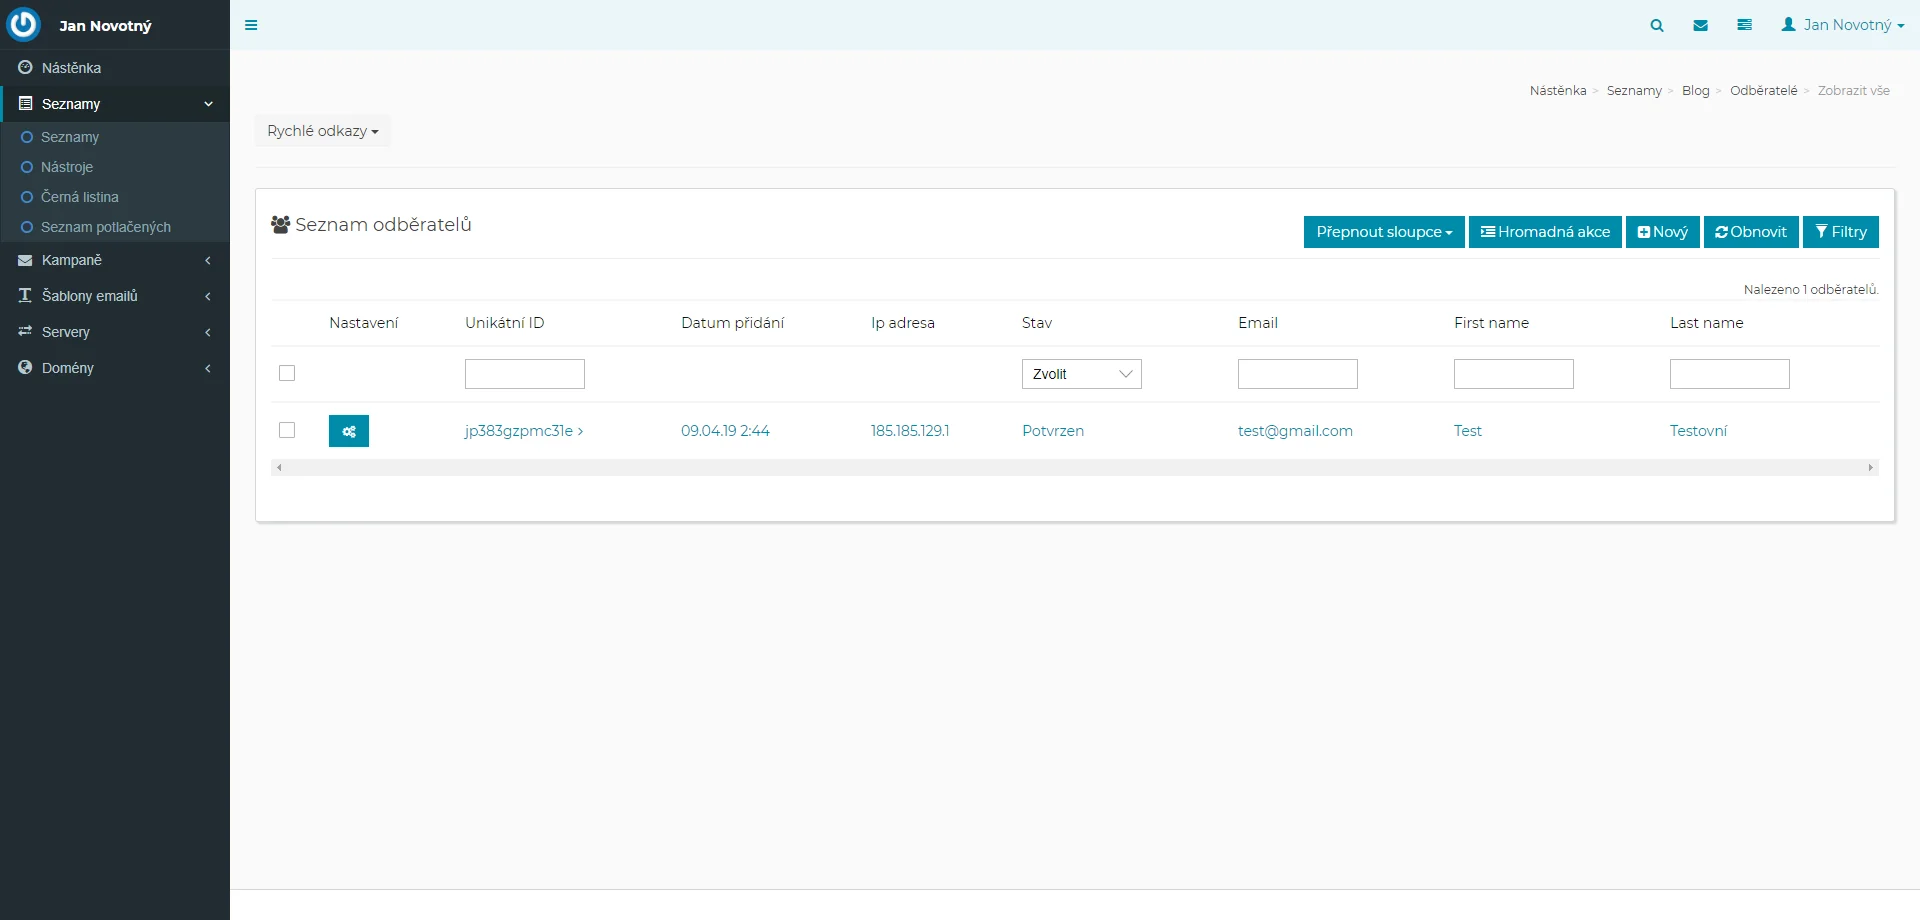Click the left arrow of horizontal scrollbar
The image size is (1920, 920).
coord(279,468)
